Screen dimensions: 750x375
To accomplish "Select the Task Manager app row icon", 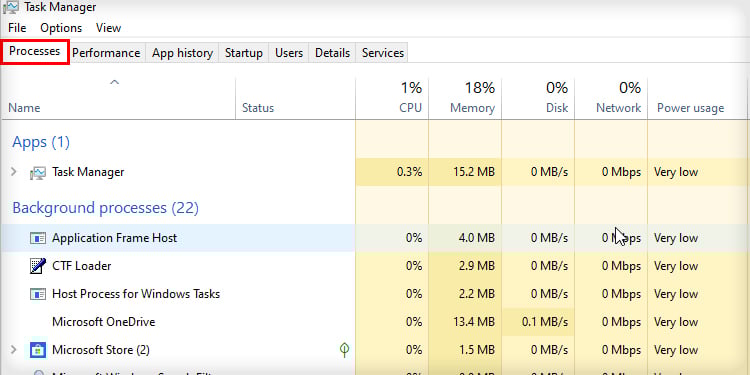I will pos(38,172).
